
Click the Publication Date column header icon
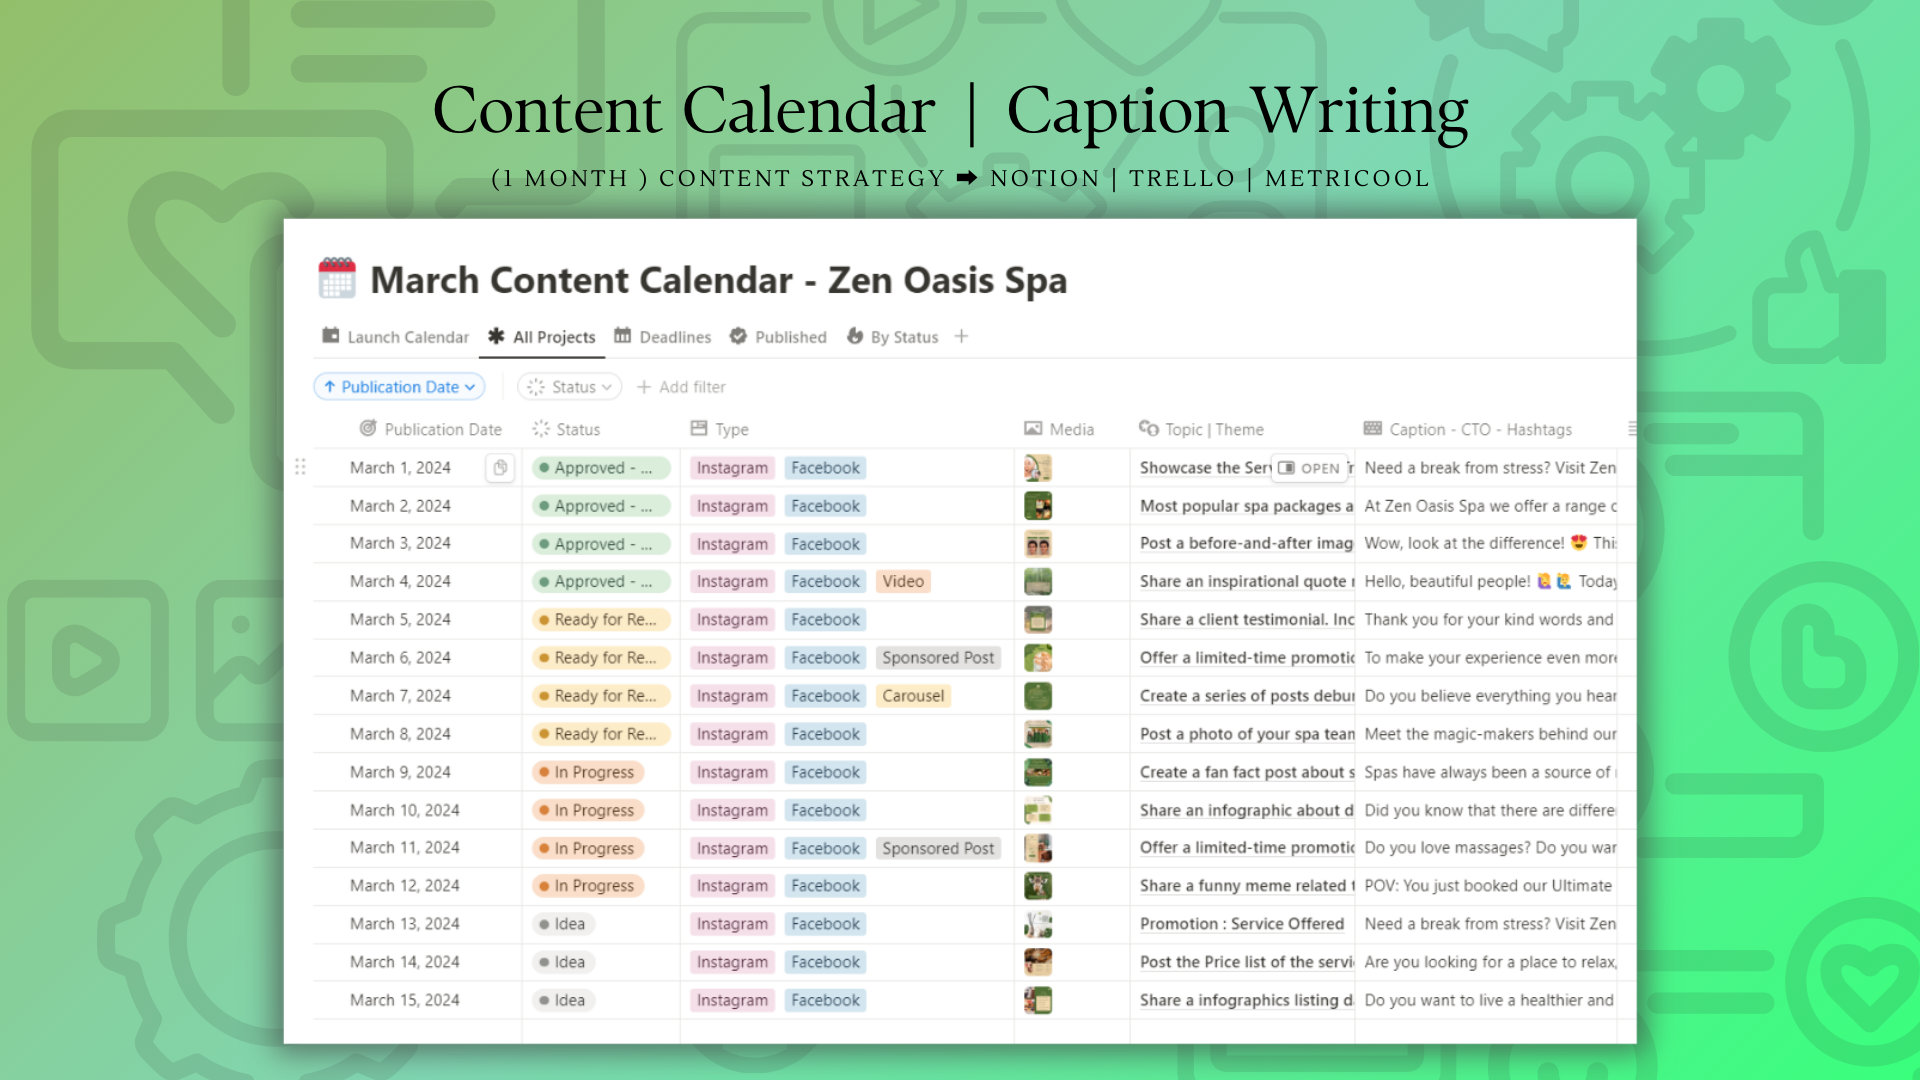(368, 429)
